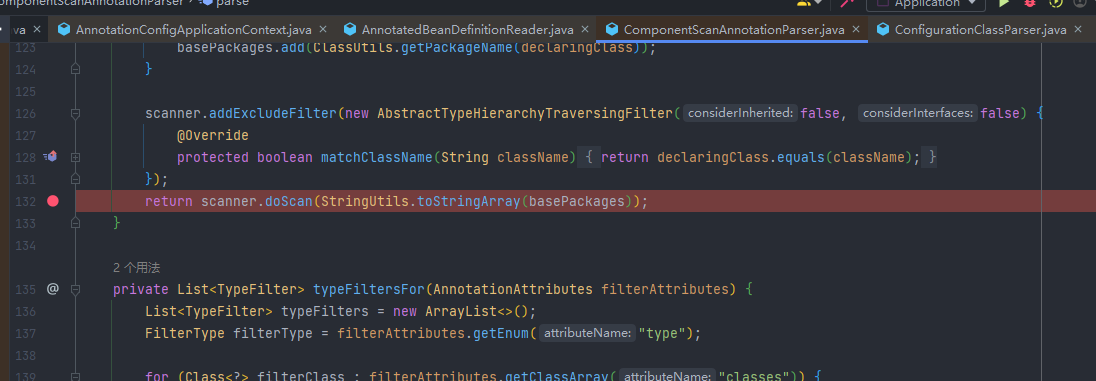This screenshot has height=381, width=1096.
Task: Click the override gutter icon at line 128
Action: click(51, 157)
